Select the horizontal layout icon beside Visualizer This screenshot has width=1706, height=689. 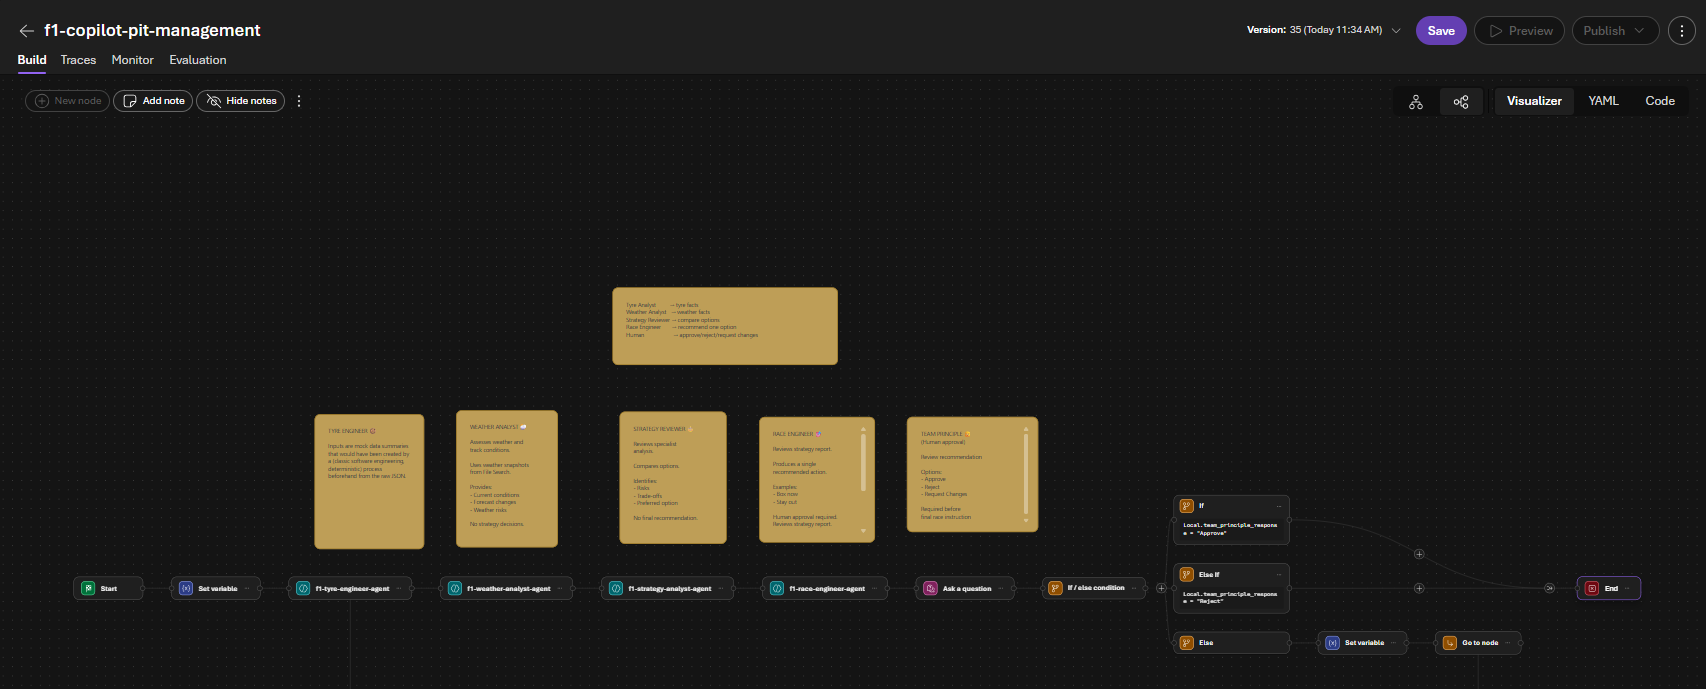click(x=1461, y=101)
